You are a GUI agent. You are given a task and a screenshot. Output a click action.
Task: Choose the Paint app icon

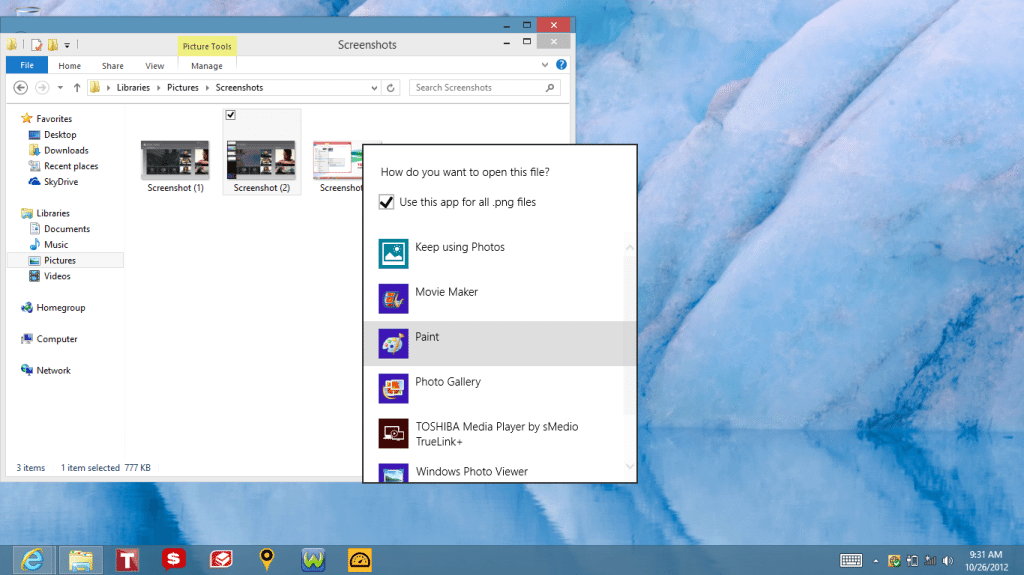pyautogui.click(x=393, y=344)
